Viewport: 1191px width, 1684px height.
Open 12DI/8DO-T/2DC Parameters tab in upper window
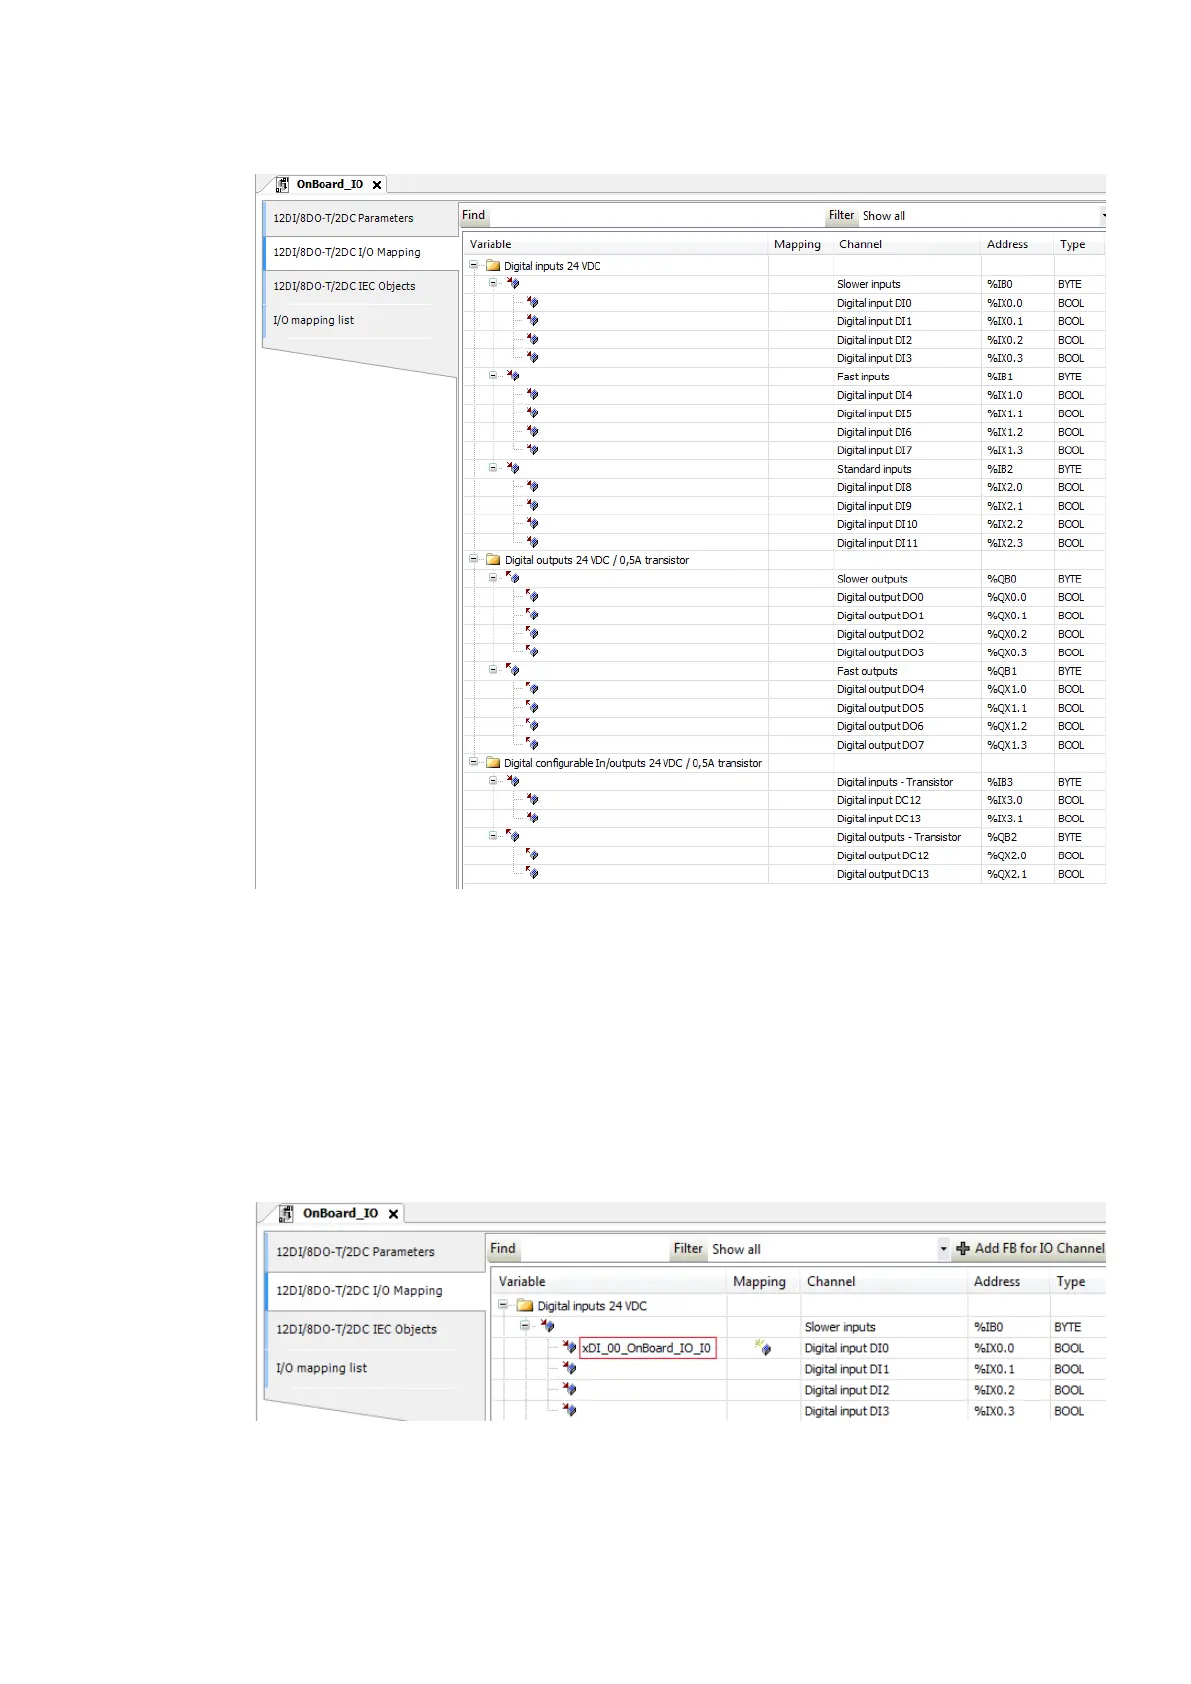(343, 218)
